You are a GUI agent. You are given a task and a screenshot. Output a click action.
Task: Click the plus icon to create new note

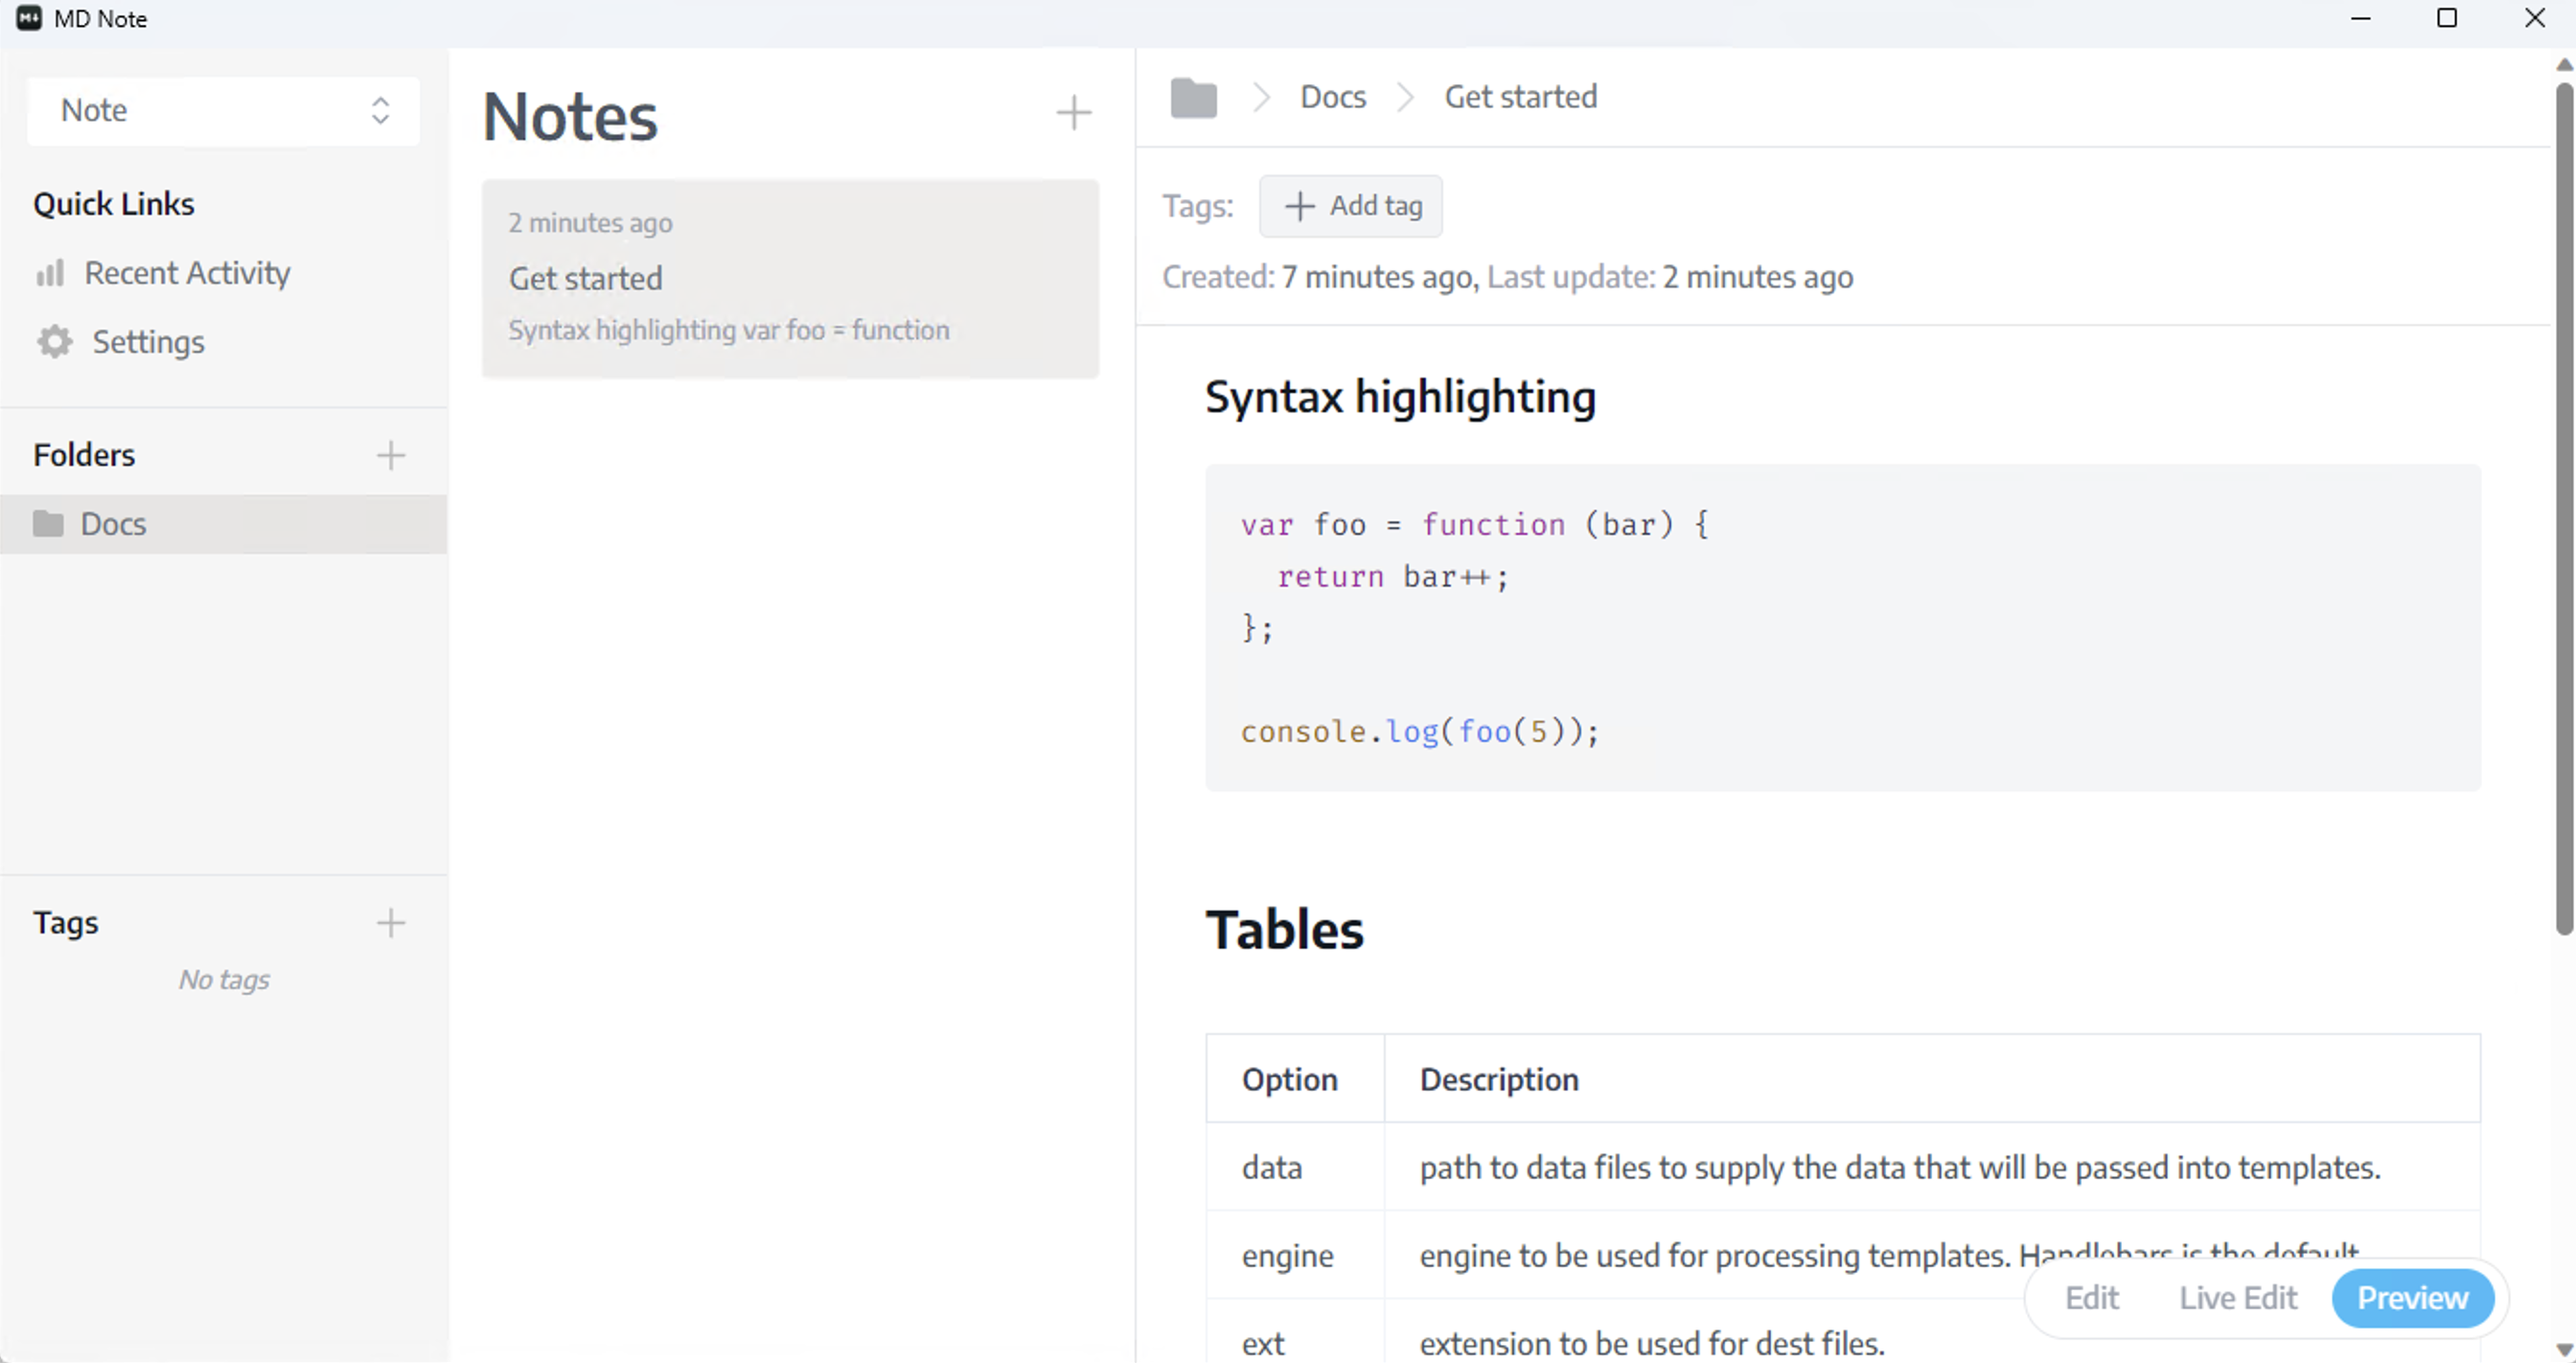click(x=1073, y=113)
